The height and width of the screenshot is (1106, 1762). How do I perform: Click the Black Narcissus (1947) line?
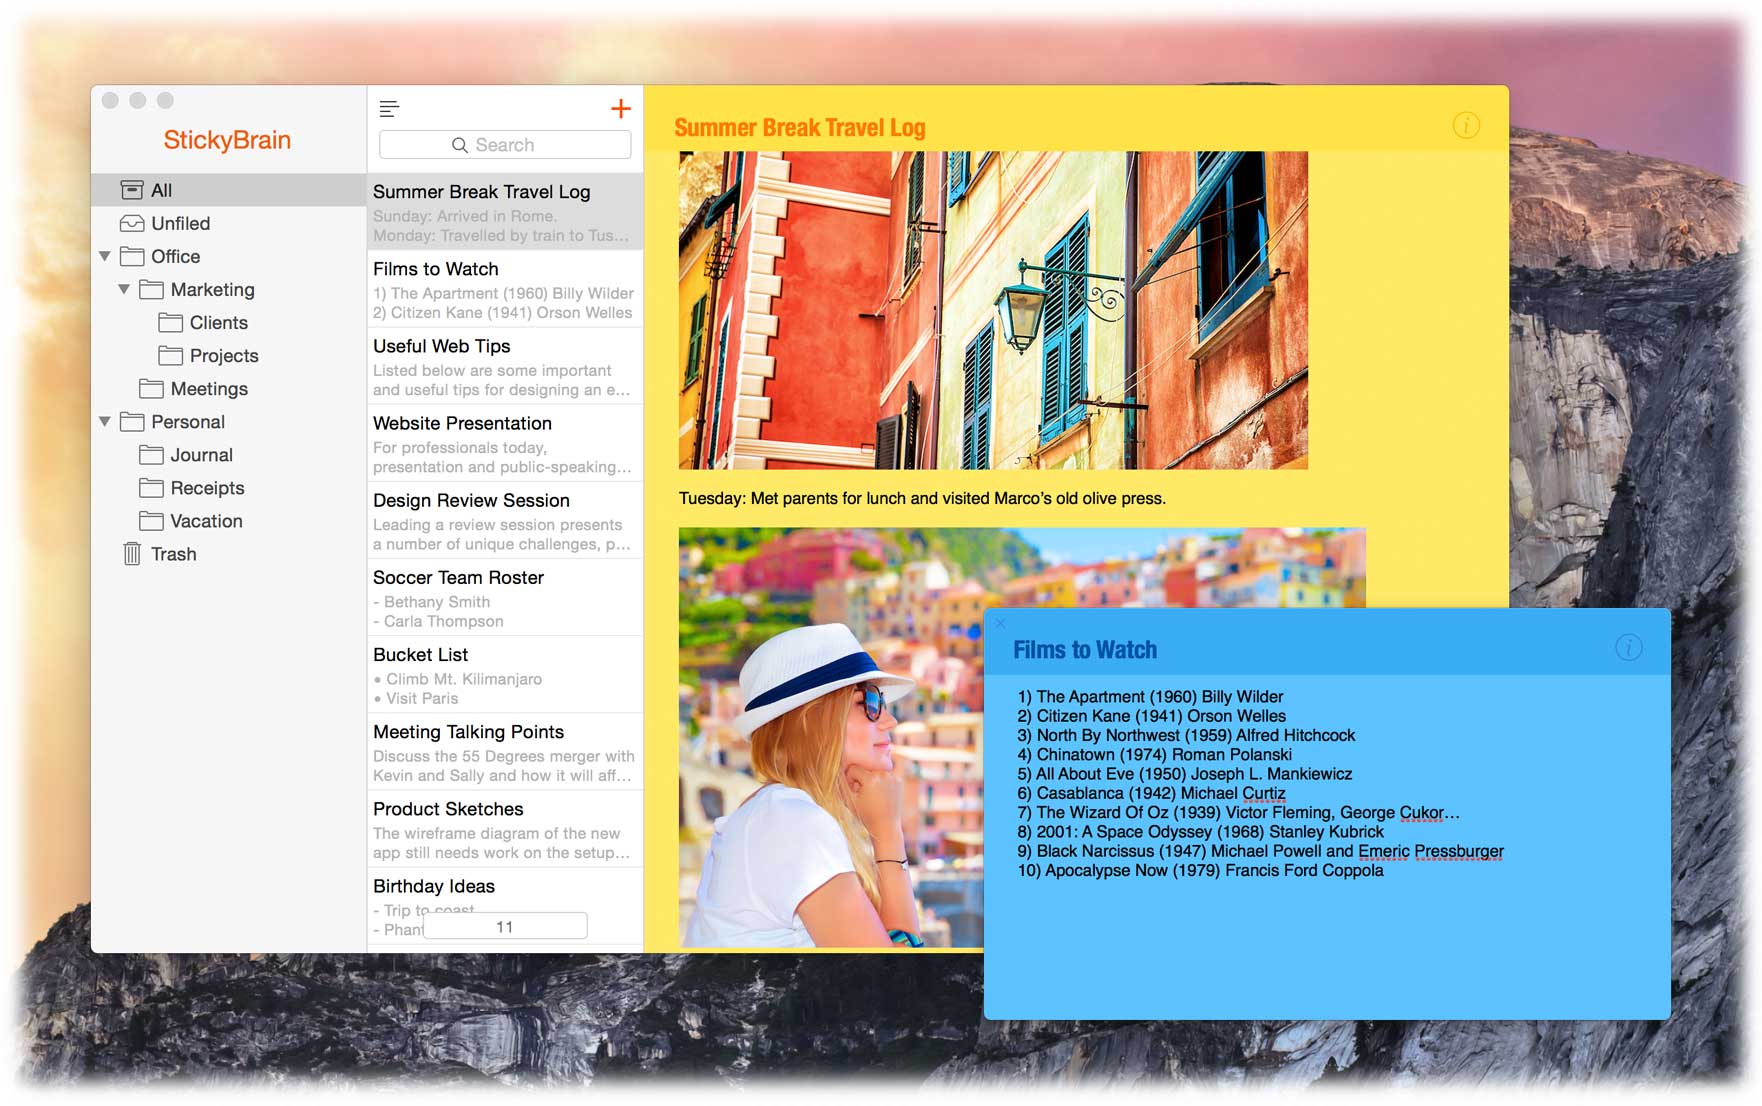1260,851
